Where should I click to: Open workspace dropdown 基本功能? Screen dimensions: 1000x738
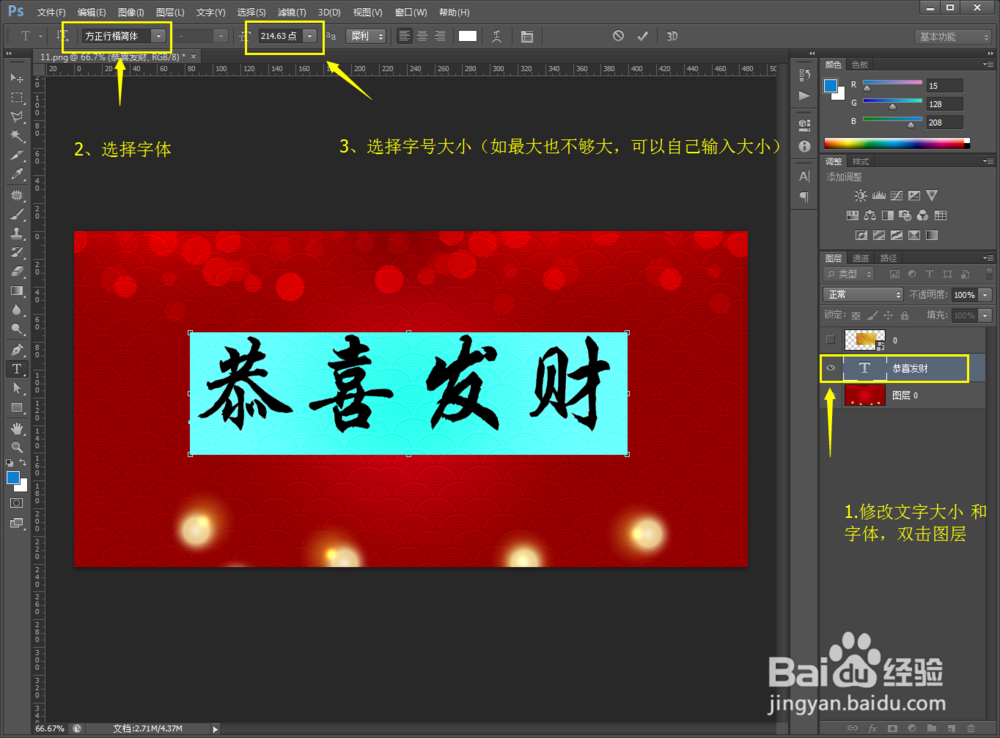[952, 37]
